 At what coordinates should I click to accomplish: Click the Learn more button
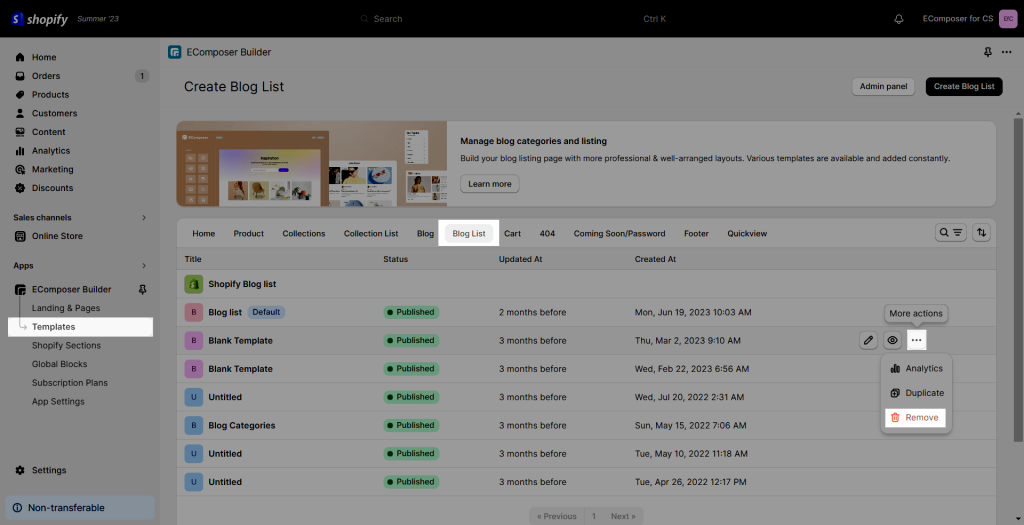(490, 183)
